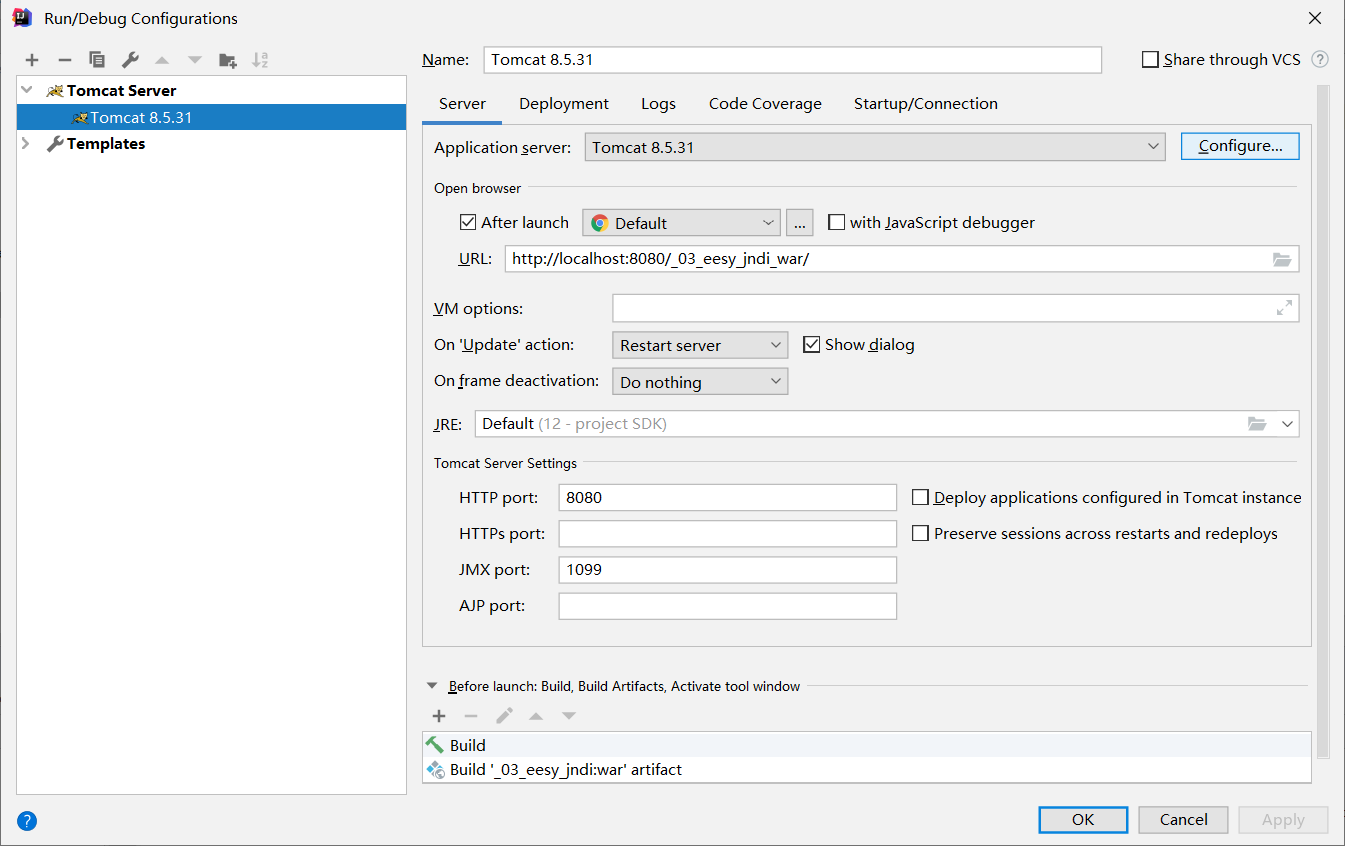This screenshot has height=846, width=1345.
Task: Open Application server dropdown
Action: [875, 147]
